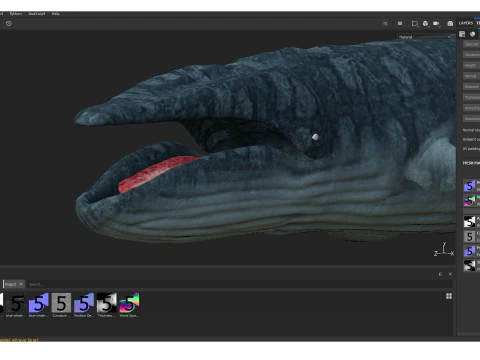Click the Ambient occlusion mixing label
This screenshot has width=480, height=360.
(x=471, y=139)
